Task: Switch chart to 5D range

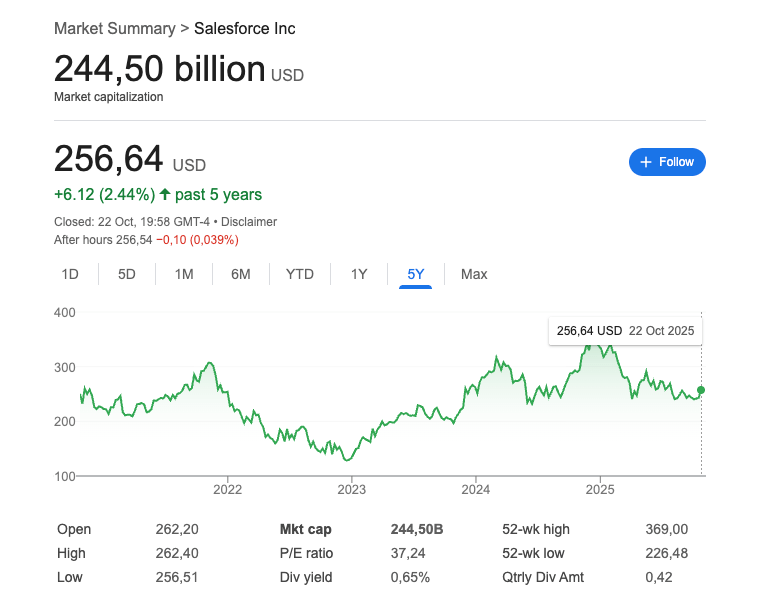Action: (x=127, y=274)
